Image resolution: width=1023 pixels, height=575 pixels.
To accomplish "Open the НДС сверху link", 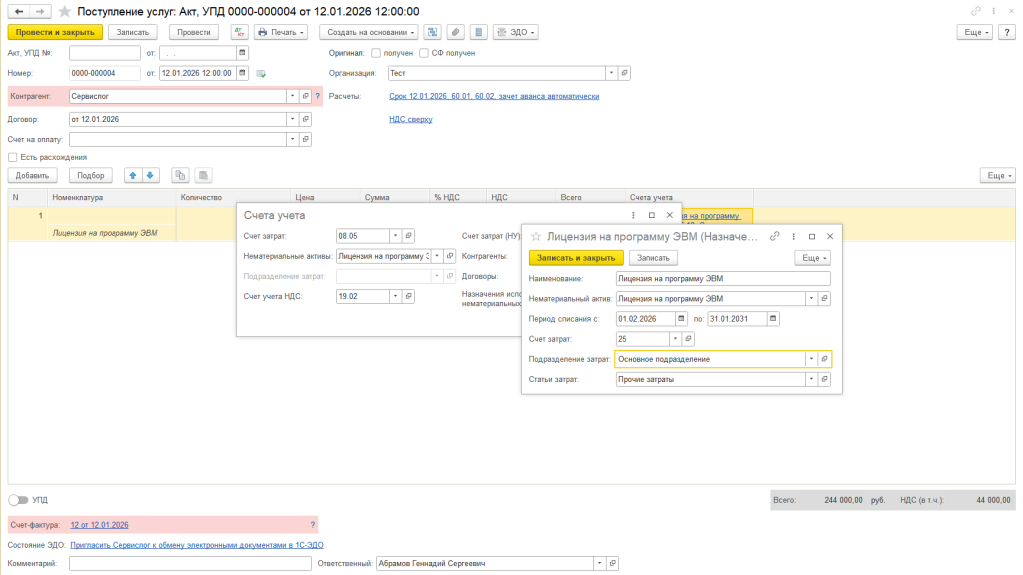I will 411,119.
